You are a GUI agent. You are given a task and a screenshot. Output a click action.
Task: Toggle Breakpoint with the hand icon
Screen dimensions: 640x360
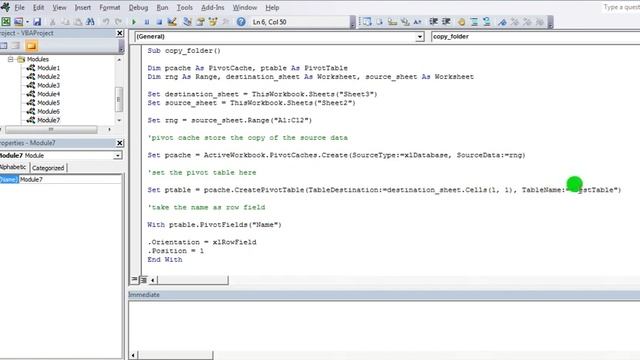coord(461,22)
